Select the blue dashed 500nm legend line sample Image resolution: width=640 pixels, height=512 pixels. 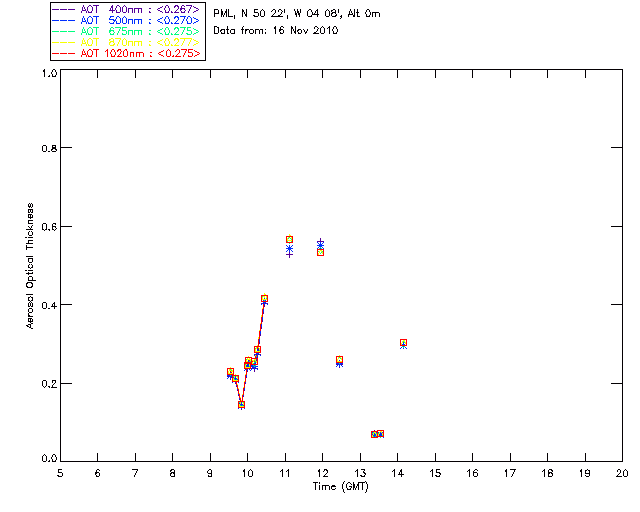(64, 21)
